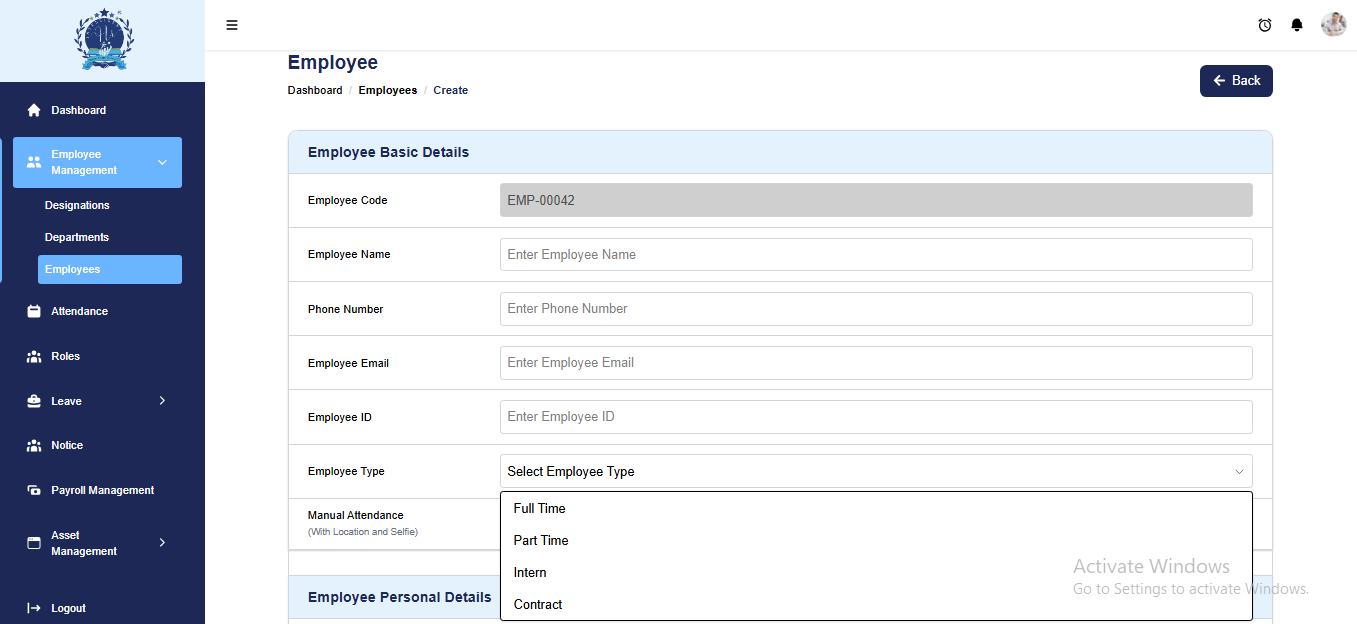
Task: Choose the Intern option
Action: pyautogui.click(x=530, y=572)
